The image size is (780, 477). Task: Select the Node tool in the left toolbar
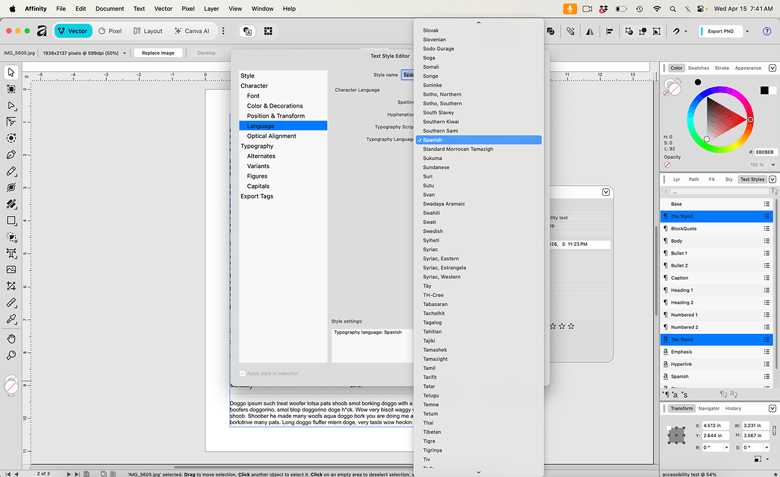pyautogui.click(x=11, y=105)
